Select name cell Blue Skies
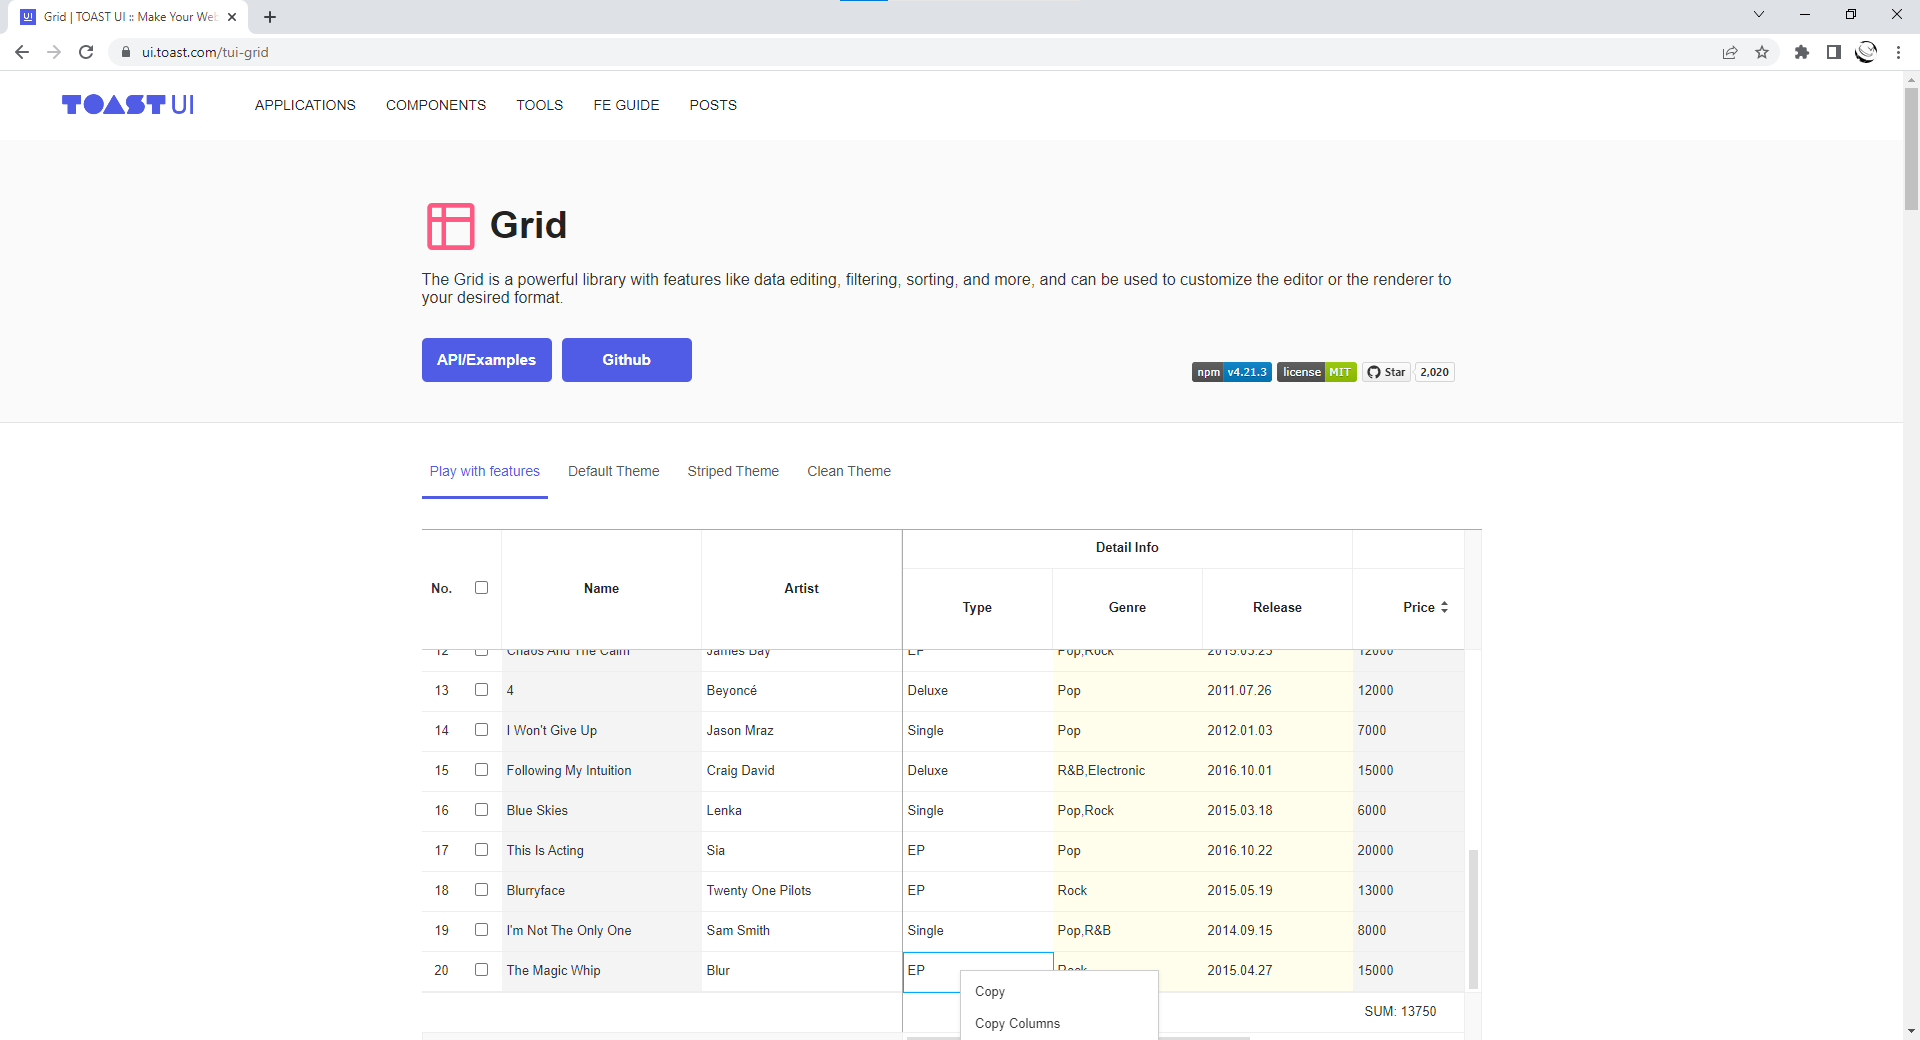Screen dimensions: 1920x1040 tap(601, 810)
